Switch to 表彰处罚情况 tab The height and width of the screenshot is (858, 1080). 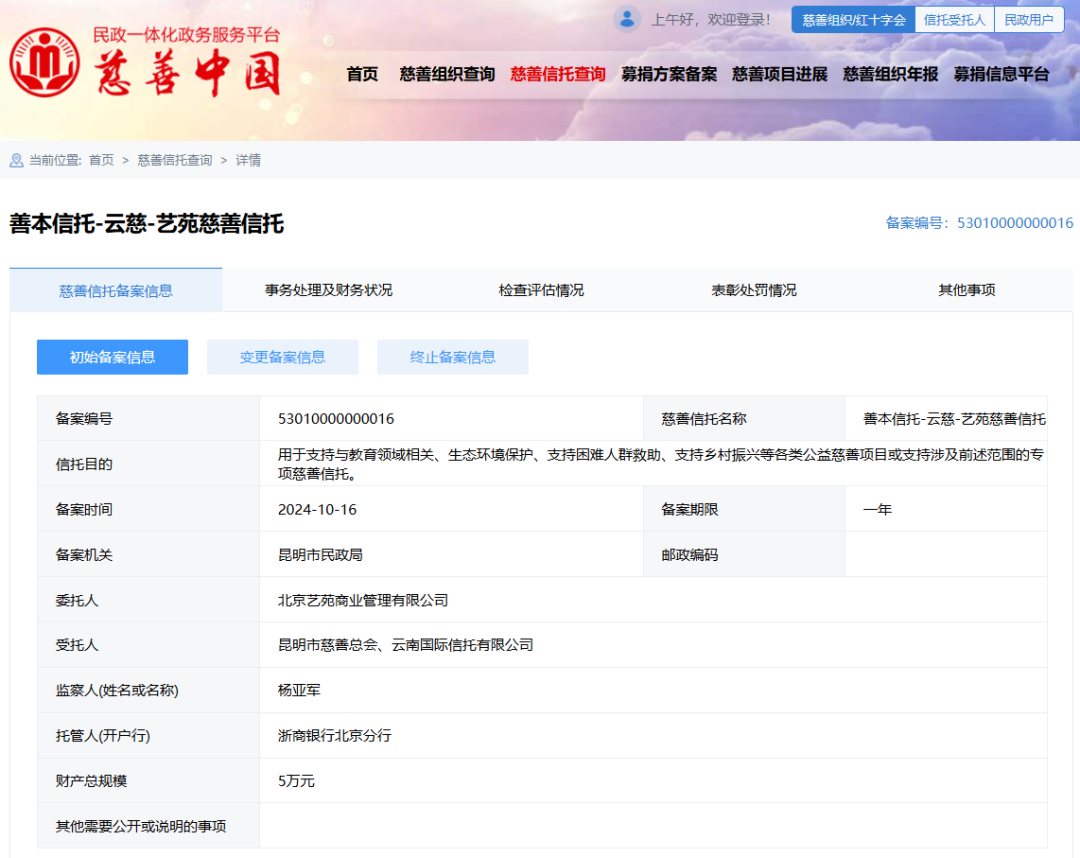(754, 291)
